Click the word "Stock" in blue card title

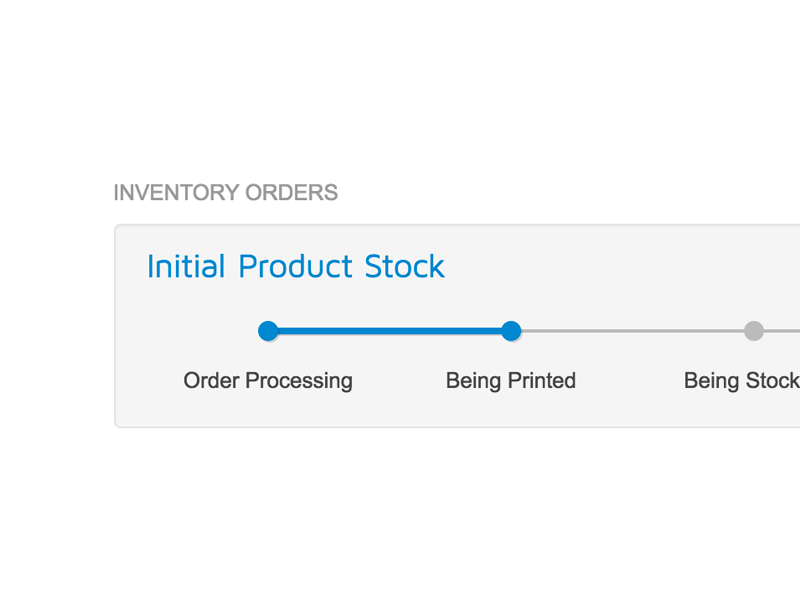(x=404, y=267)
